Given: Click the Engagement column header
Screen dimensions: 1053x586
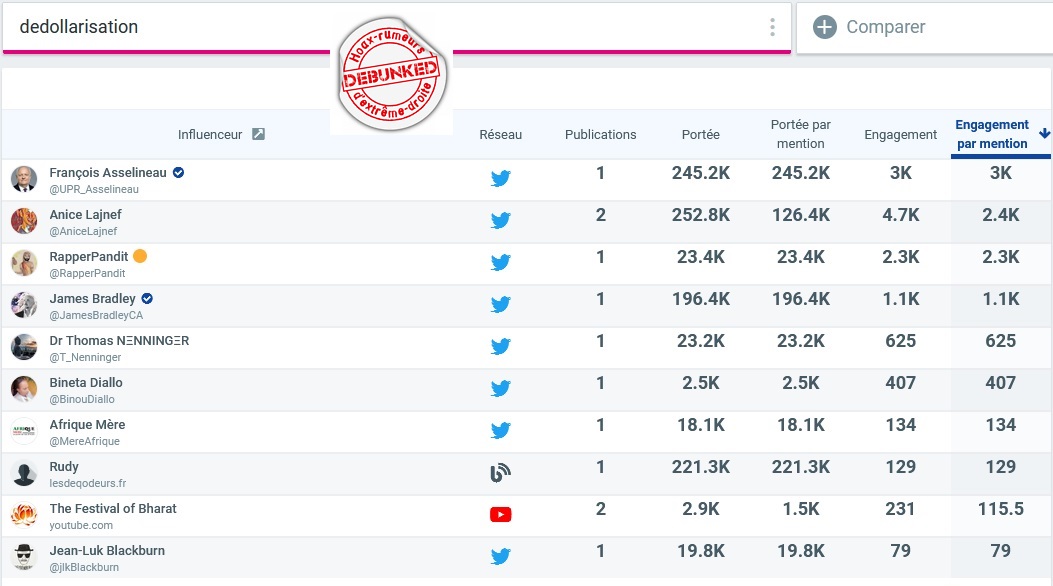Looking at the screenshot, I should pos(900,134).
